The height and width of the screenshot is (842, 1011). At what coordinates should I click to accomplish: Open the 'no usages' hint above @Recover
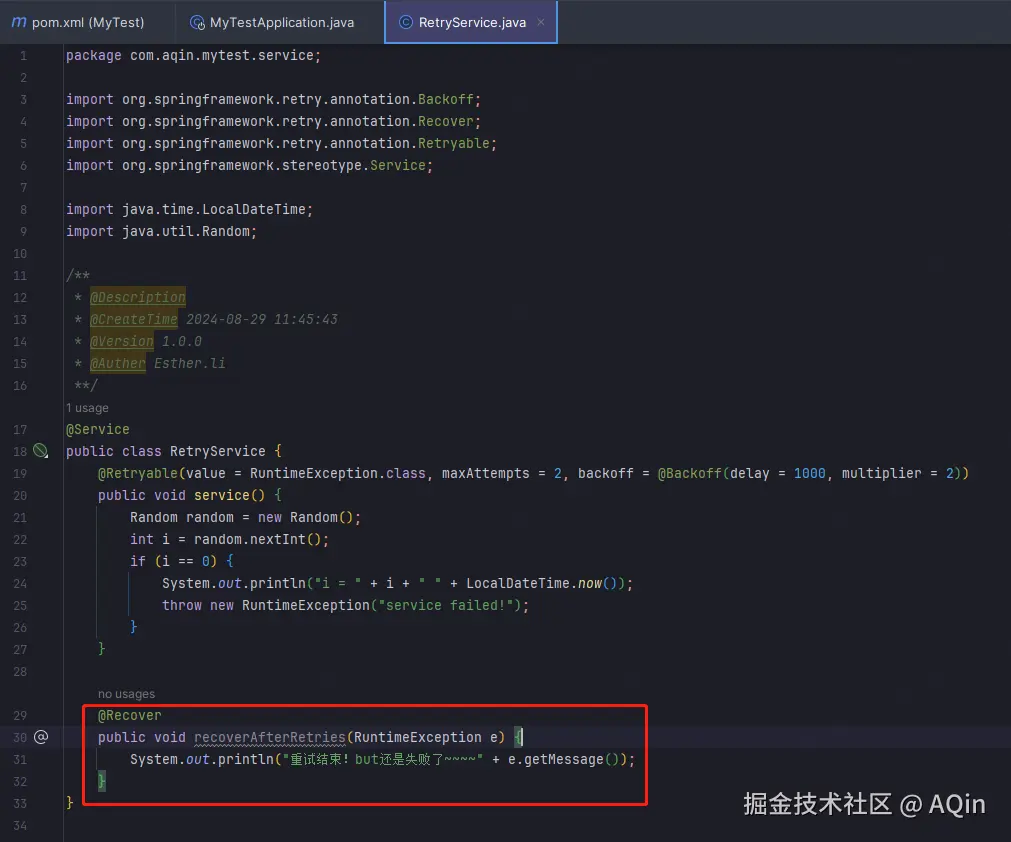(x=126, y=694)
